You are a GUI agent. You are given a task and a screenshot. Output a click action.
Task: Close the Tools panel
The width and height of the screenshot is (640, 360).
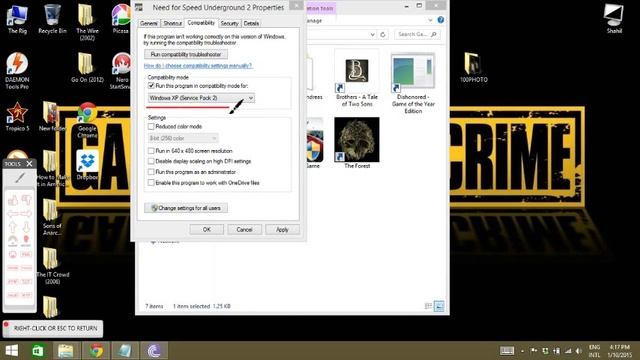tap(29, 164)
